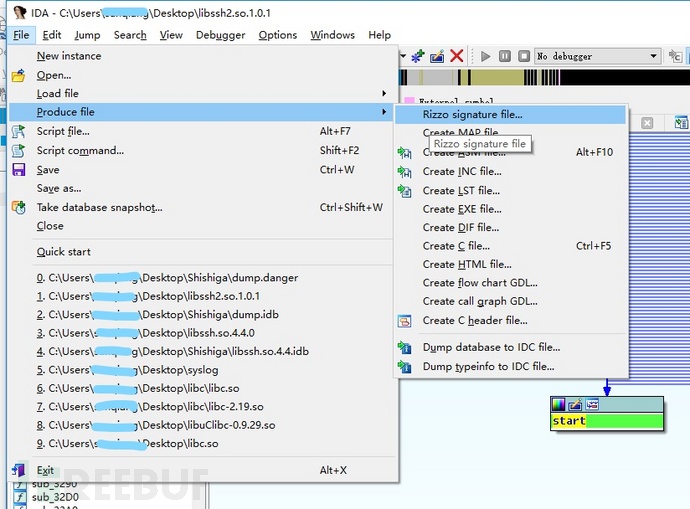Select Save as... entry
This screenshot has height=509, width=690.
point(201,188)
